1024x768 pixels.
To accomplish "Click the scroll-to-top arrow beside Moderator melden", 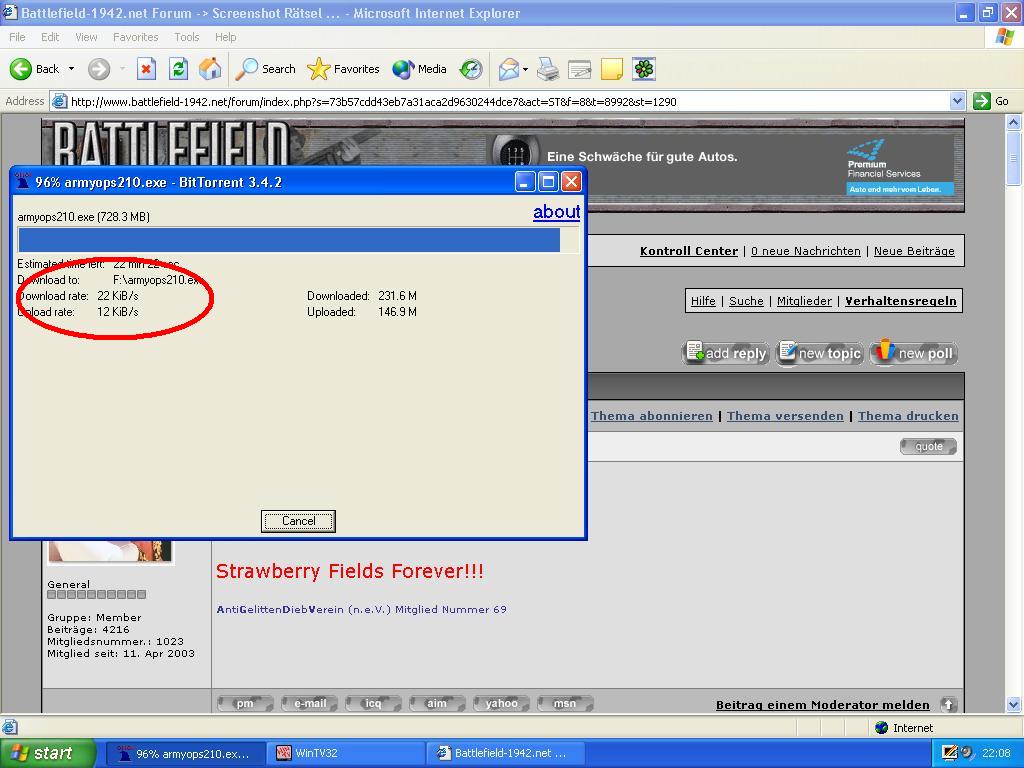I will pos(948,704).
